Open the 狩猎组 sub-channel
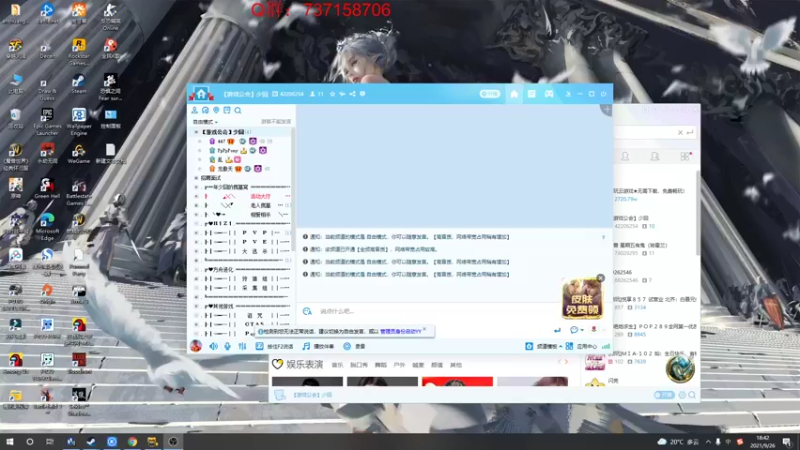800x450 pixels. (254, 279)
